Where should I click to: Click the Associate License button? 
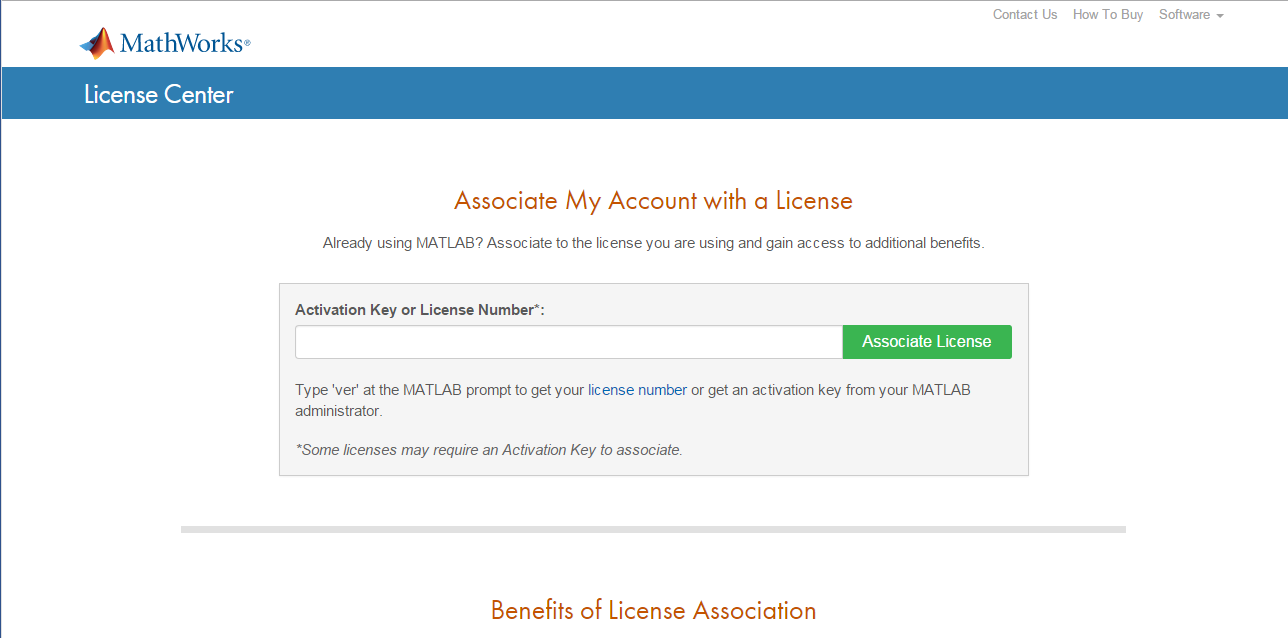[927, 342]
